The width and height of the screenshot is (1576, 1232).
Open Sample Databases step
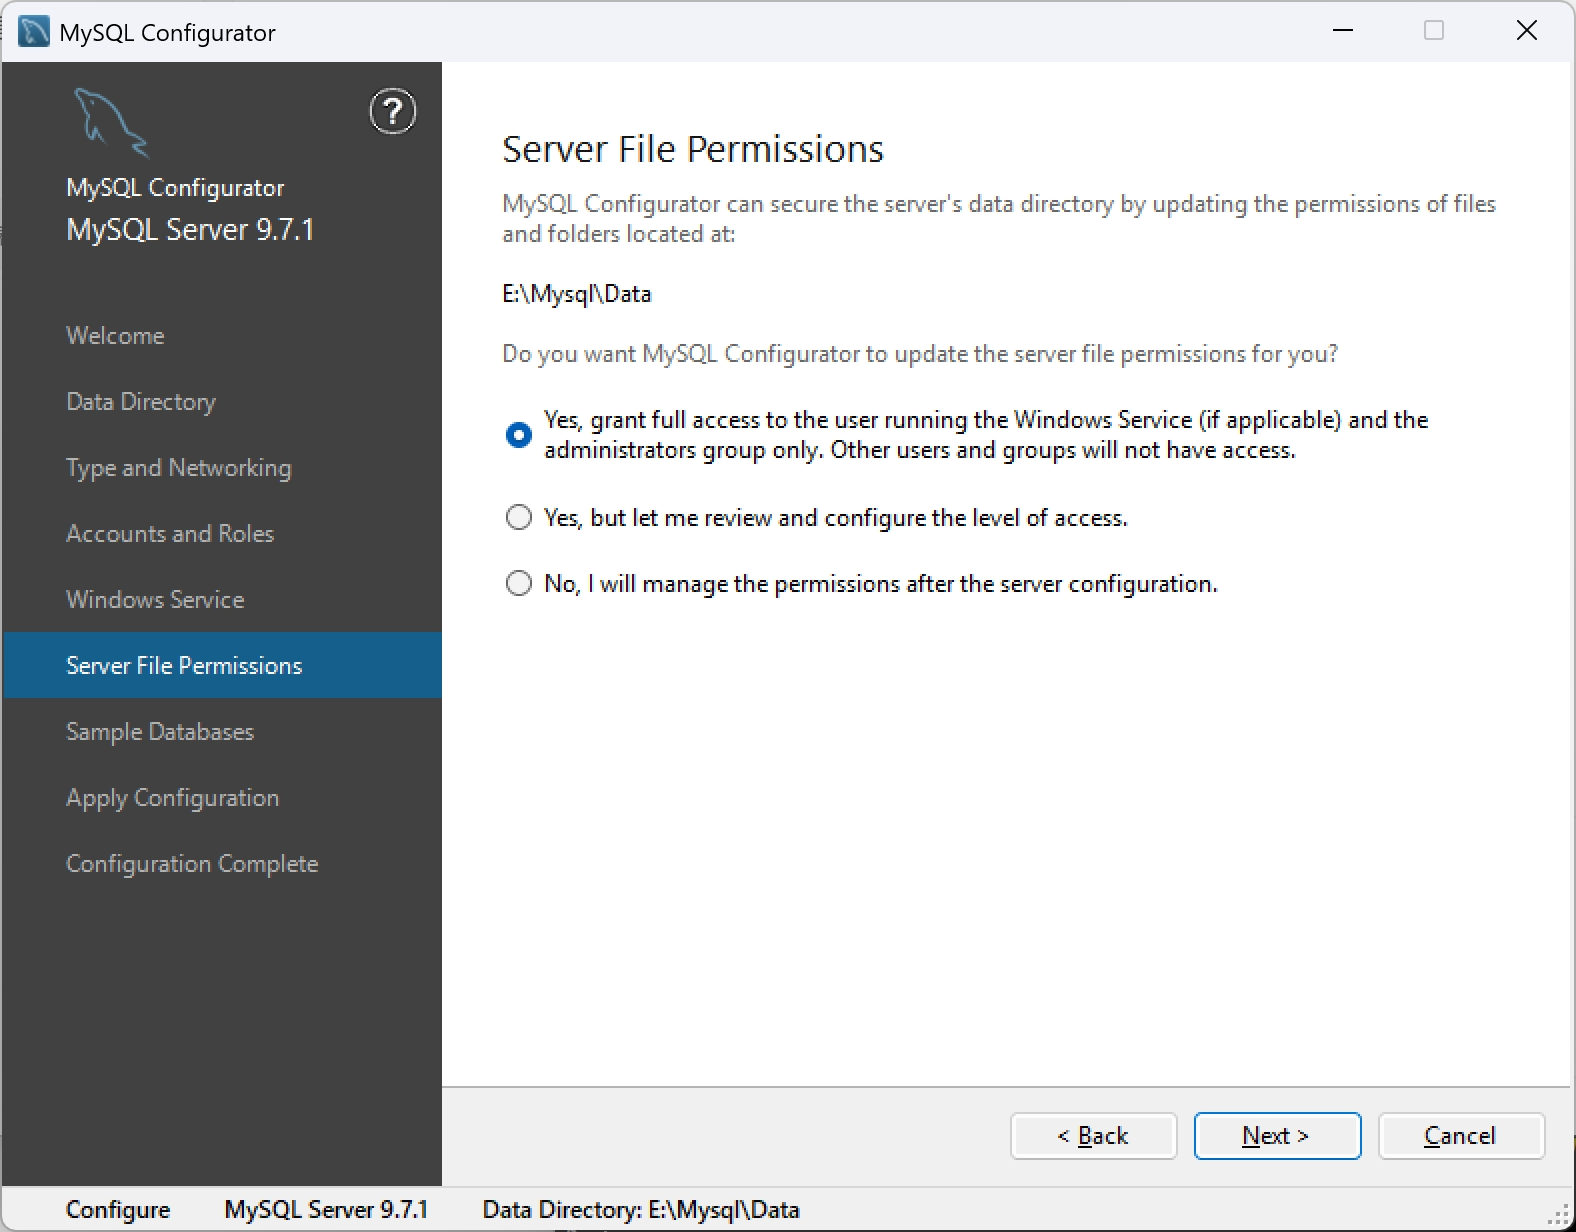160,732
